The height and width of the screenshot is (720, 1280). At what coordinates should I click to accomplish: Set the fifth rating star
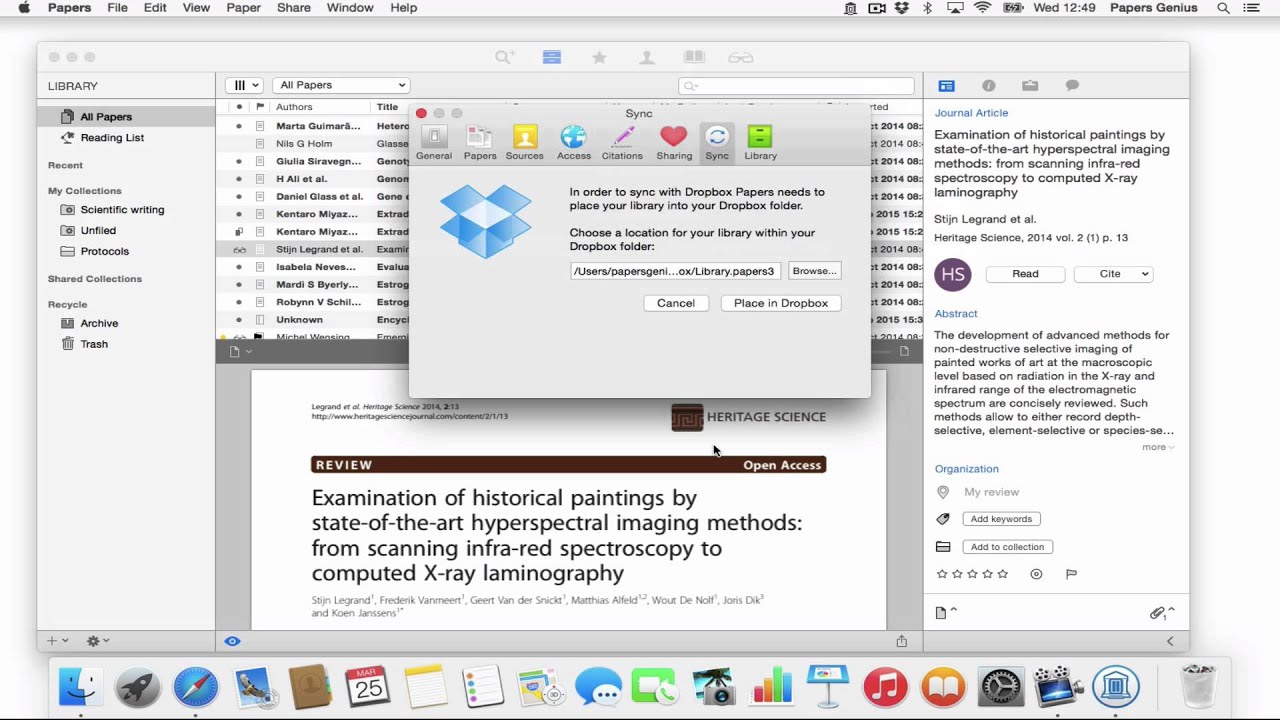pos(1003,574)
